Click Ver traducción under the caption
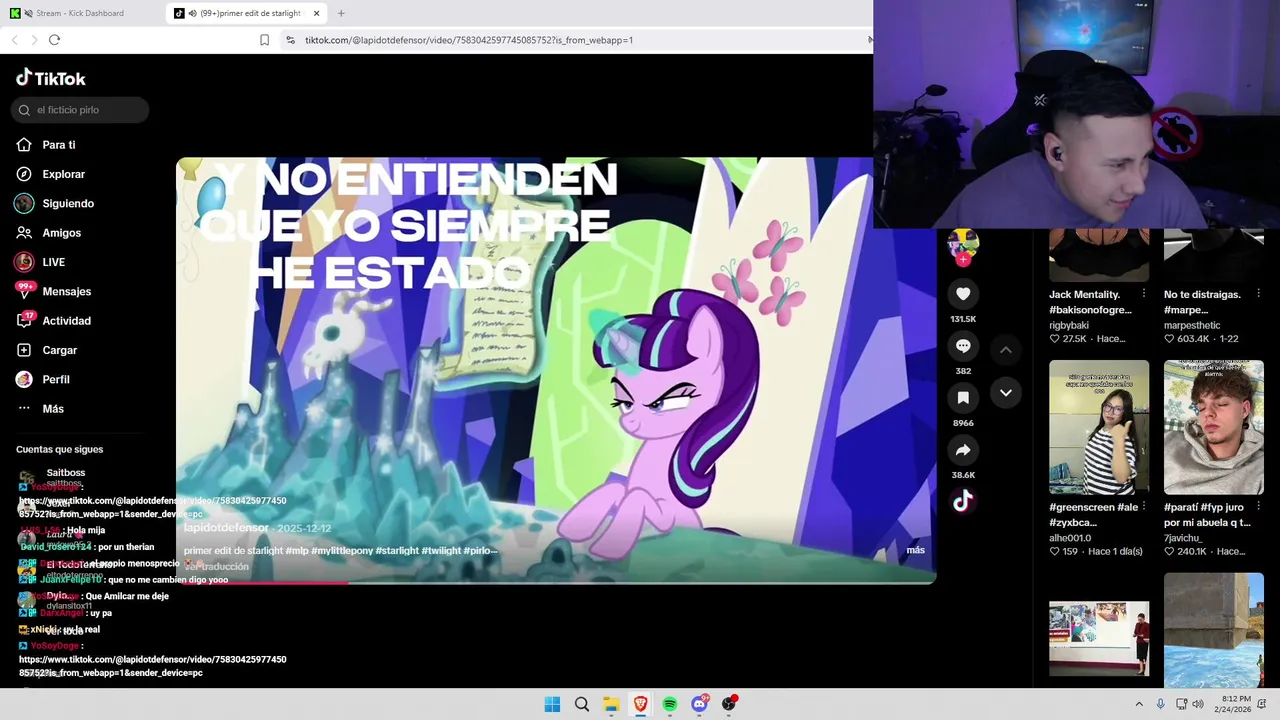The image size is (1280, 720). (x=216, y=566)
